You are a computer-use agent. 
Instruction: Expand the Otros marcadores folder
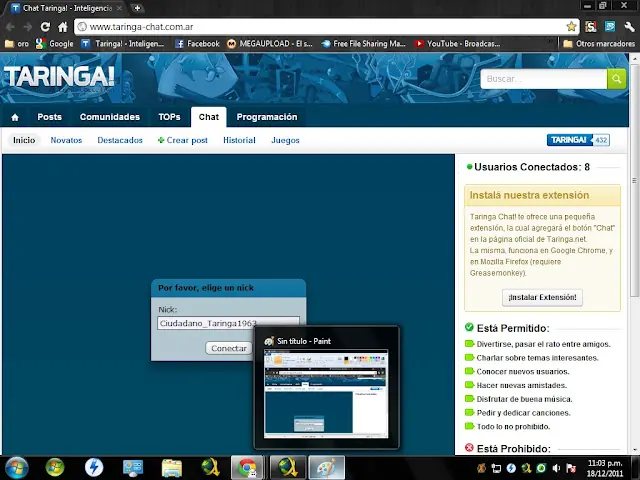599,44
